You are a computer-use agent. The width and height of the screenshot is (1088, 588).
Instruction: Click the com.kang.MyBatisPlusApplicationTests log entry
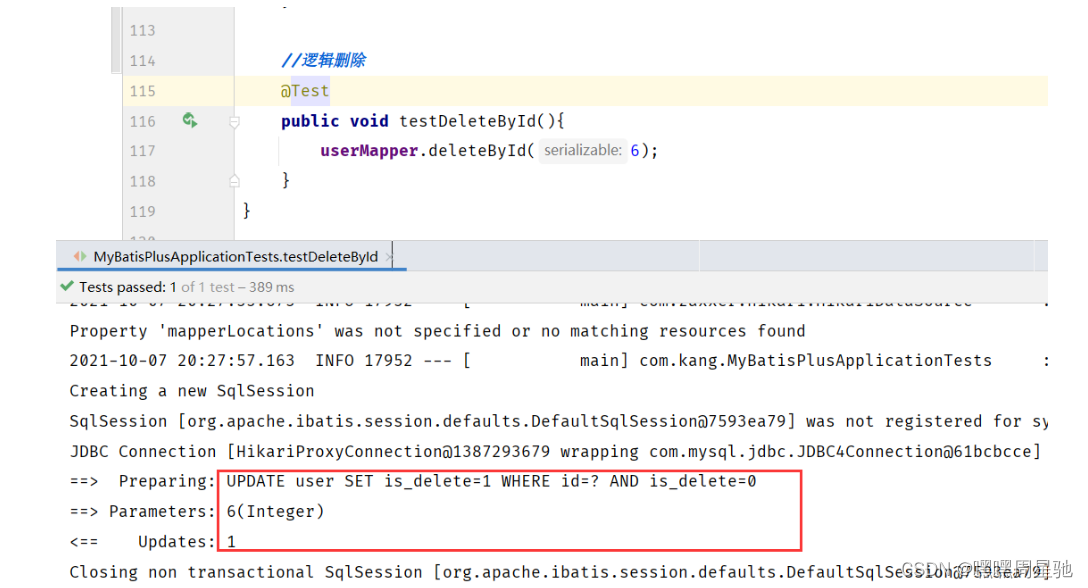click(x=815, y=361)
